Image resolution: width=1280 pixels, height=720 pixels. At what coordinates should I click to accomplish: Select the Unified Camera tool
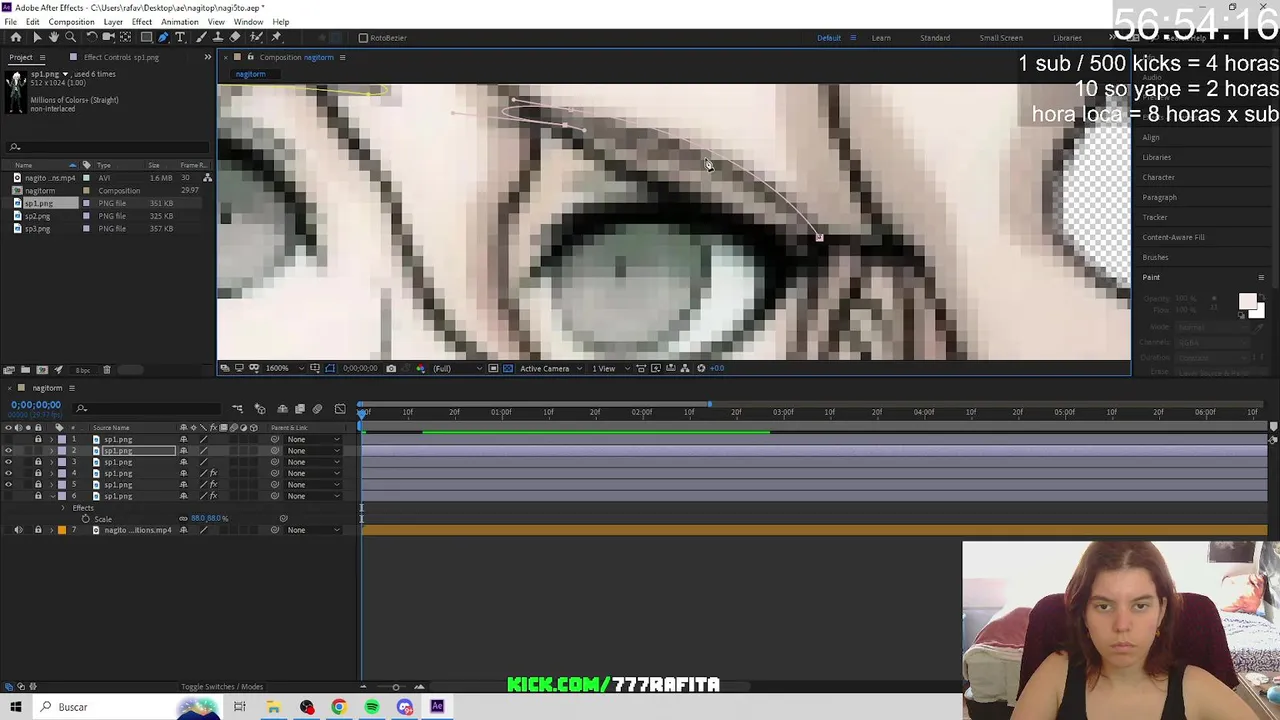click(x=108, y=37)
